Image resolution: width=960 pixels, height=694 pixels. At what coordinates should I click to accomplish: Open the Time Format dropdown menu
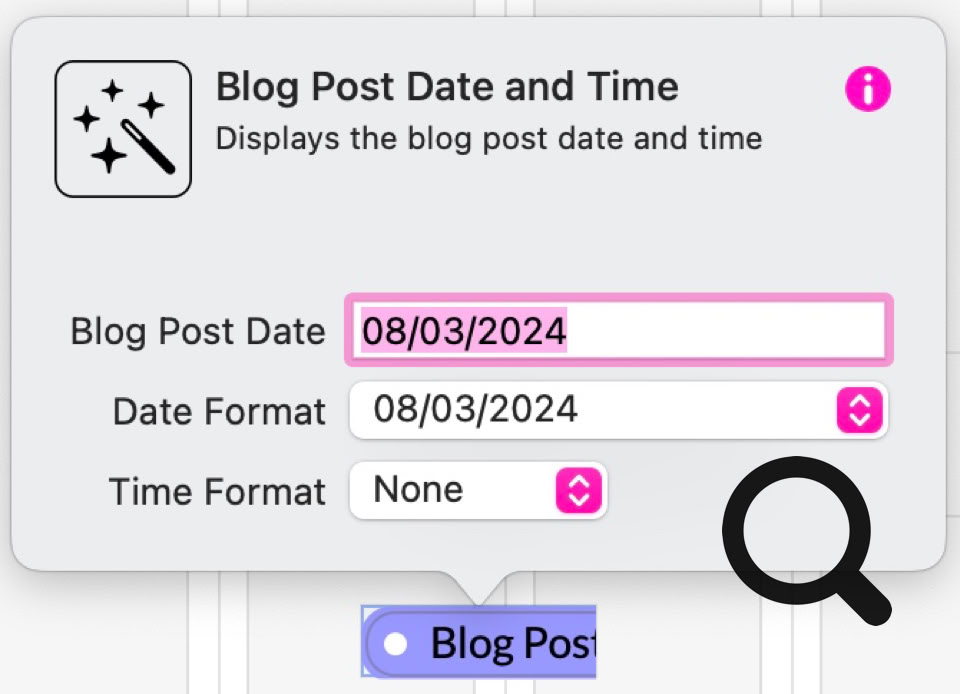point(478,490)
